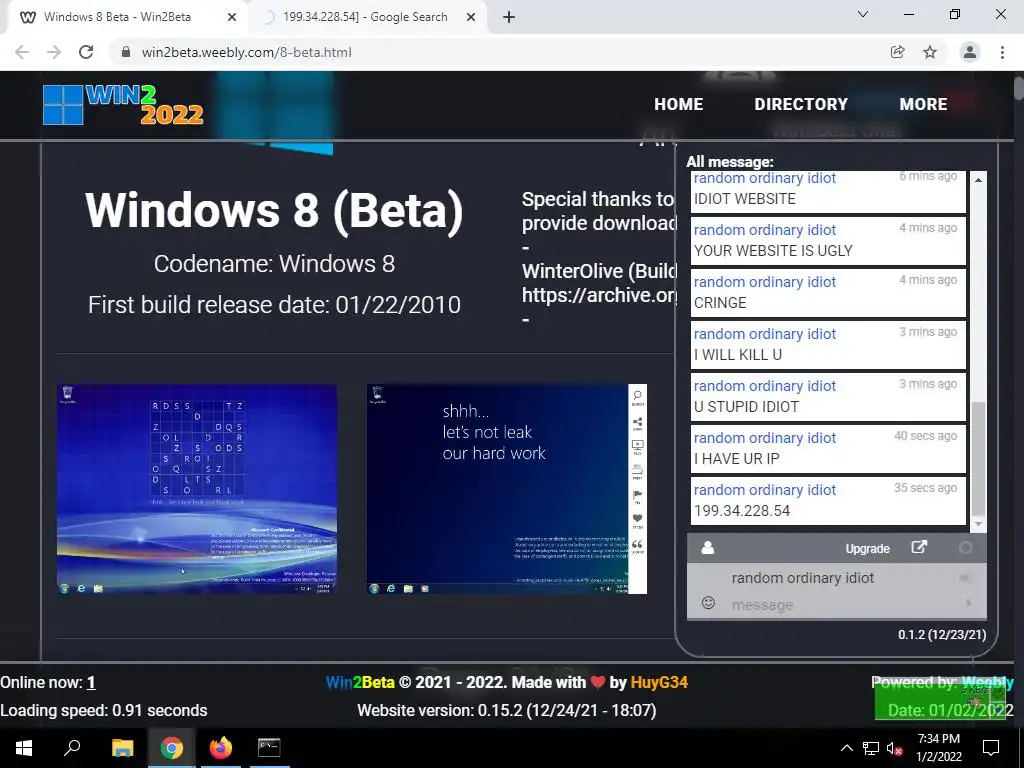Reload the page with refresh icon
This screenshot has height=768, width=1024.
[x=86, y=52]
